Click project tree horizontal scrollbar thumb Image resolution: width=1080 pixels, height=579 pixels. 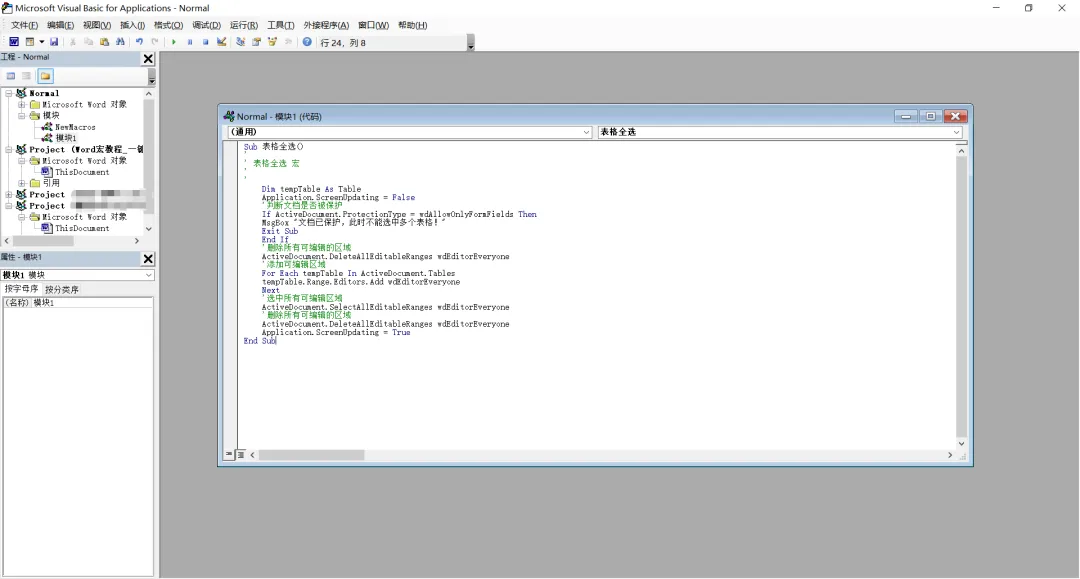(x=43, y=241)
